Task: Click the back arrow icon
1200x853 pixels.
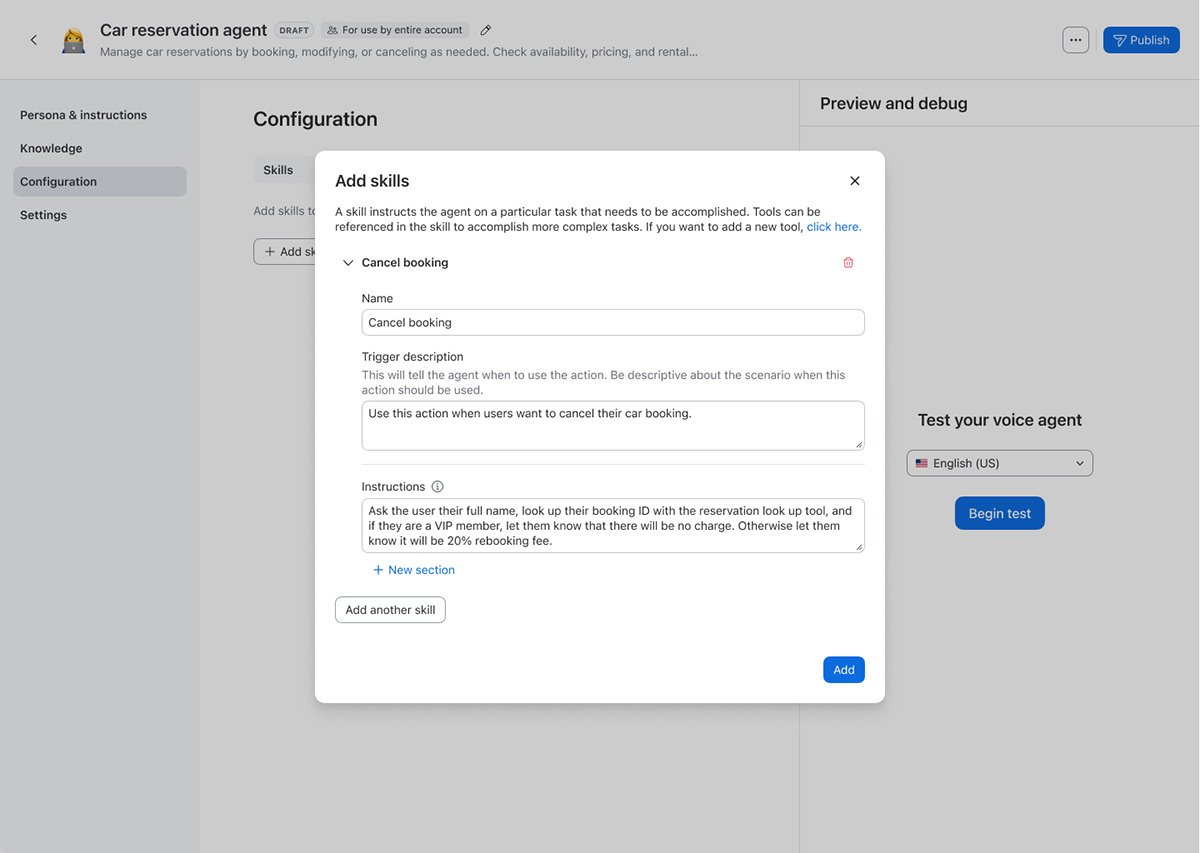Action: (x=34, y=40)
